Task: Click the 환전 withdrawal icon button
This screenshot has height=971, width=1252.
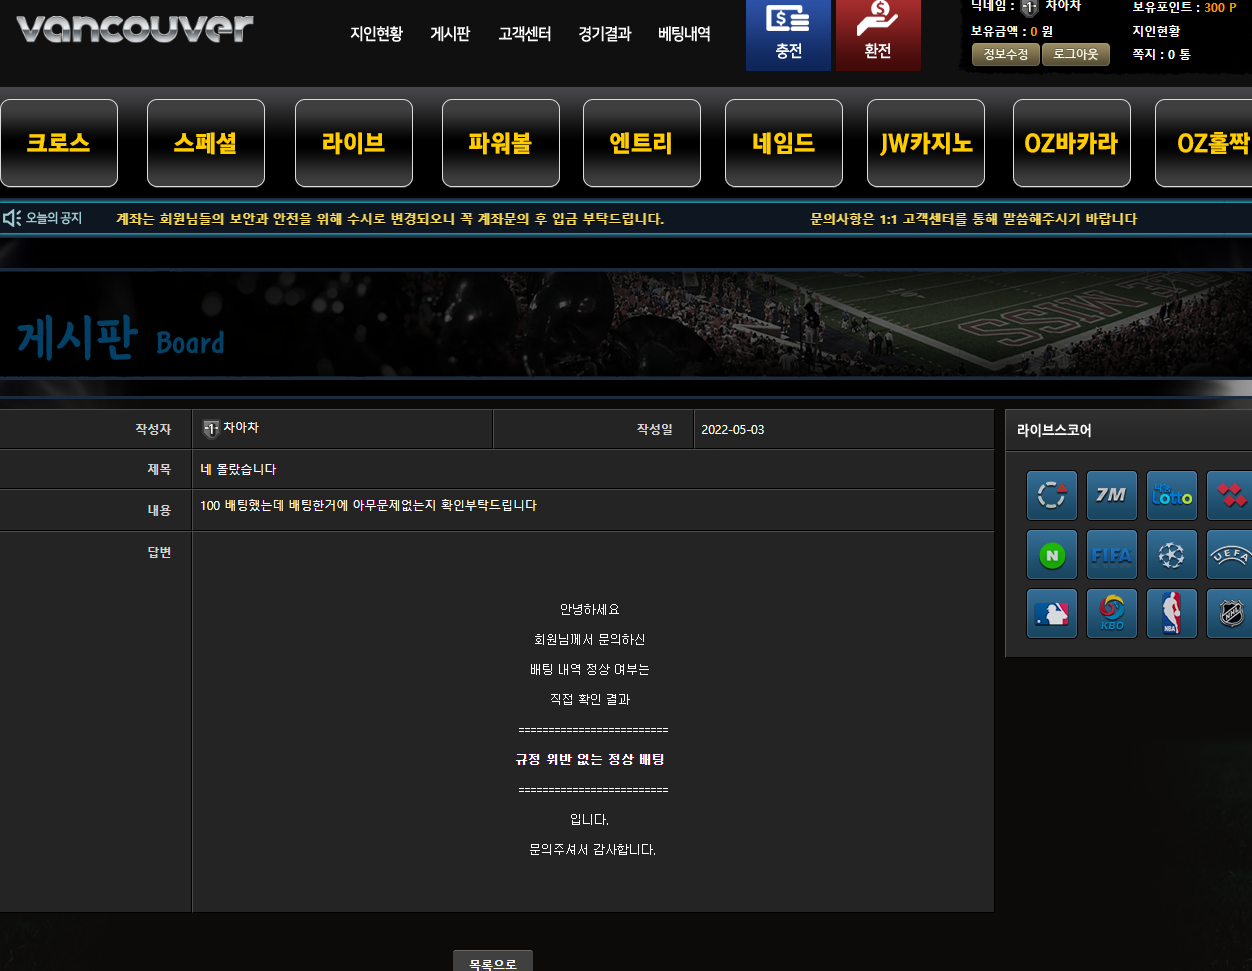Action: click(877, 35)
